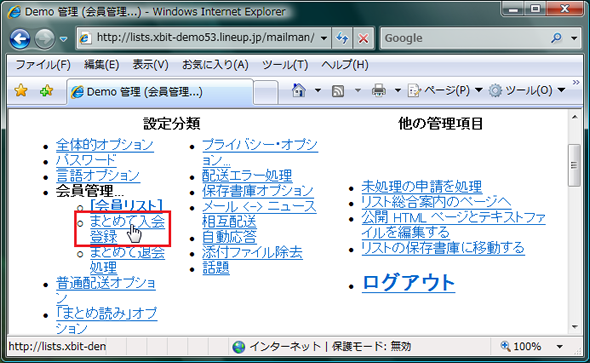Open the パスワード link

[86, 160]
